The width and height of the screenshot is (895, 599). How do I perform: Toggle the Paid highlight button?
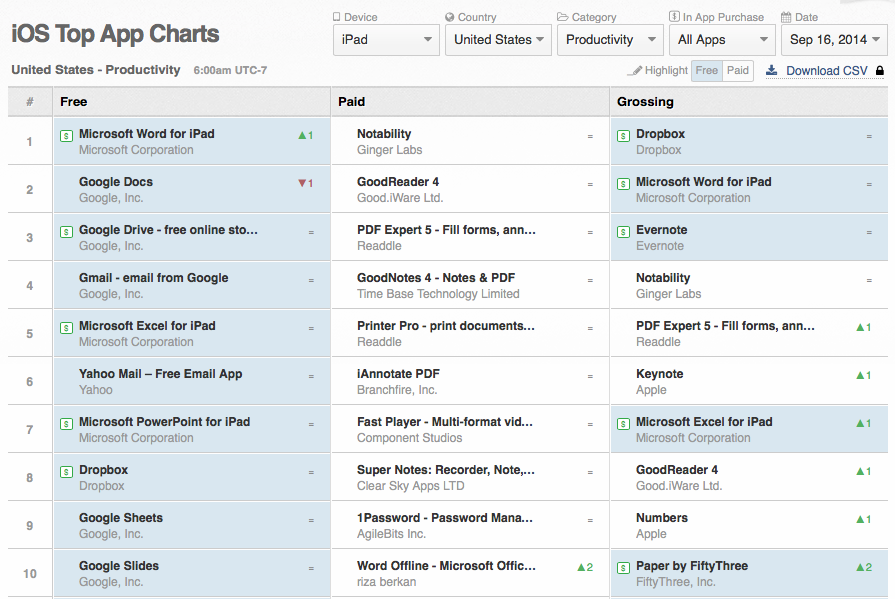737,70
